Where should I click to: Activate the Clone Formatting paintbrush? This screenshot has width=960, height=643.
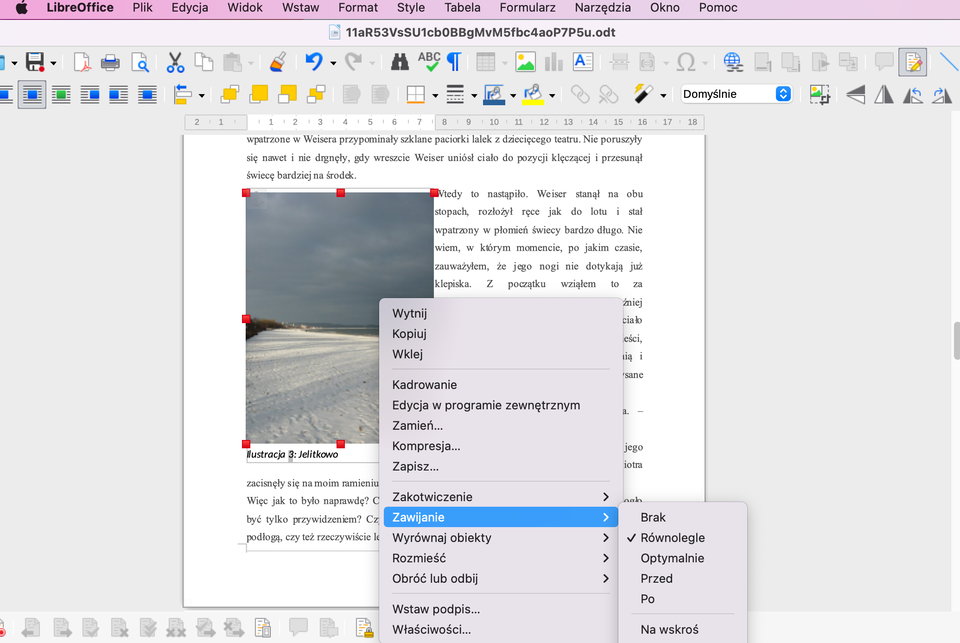click(x=277, y=61)
